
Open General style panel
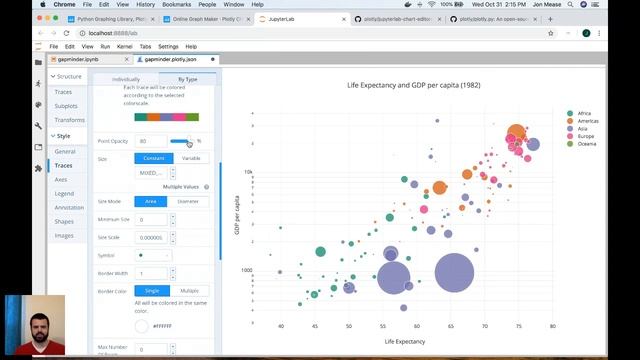pos(65,151)
